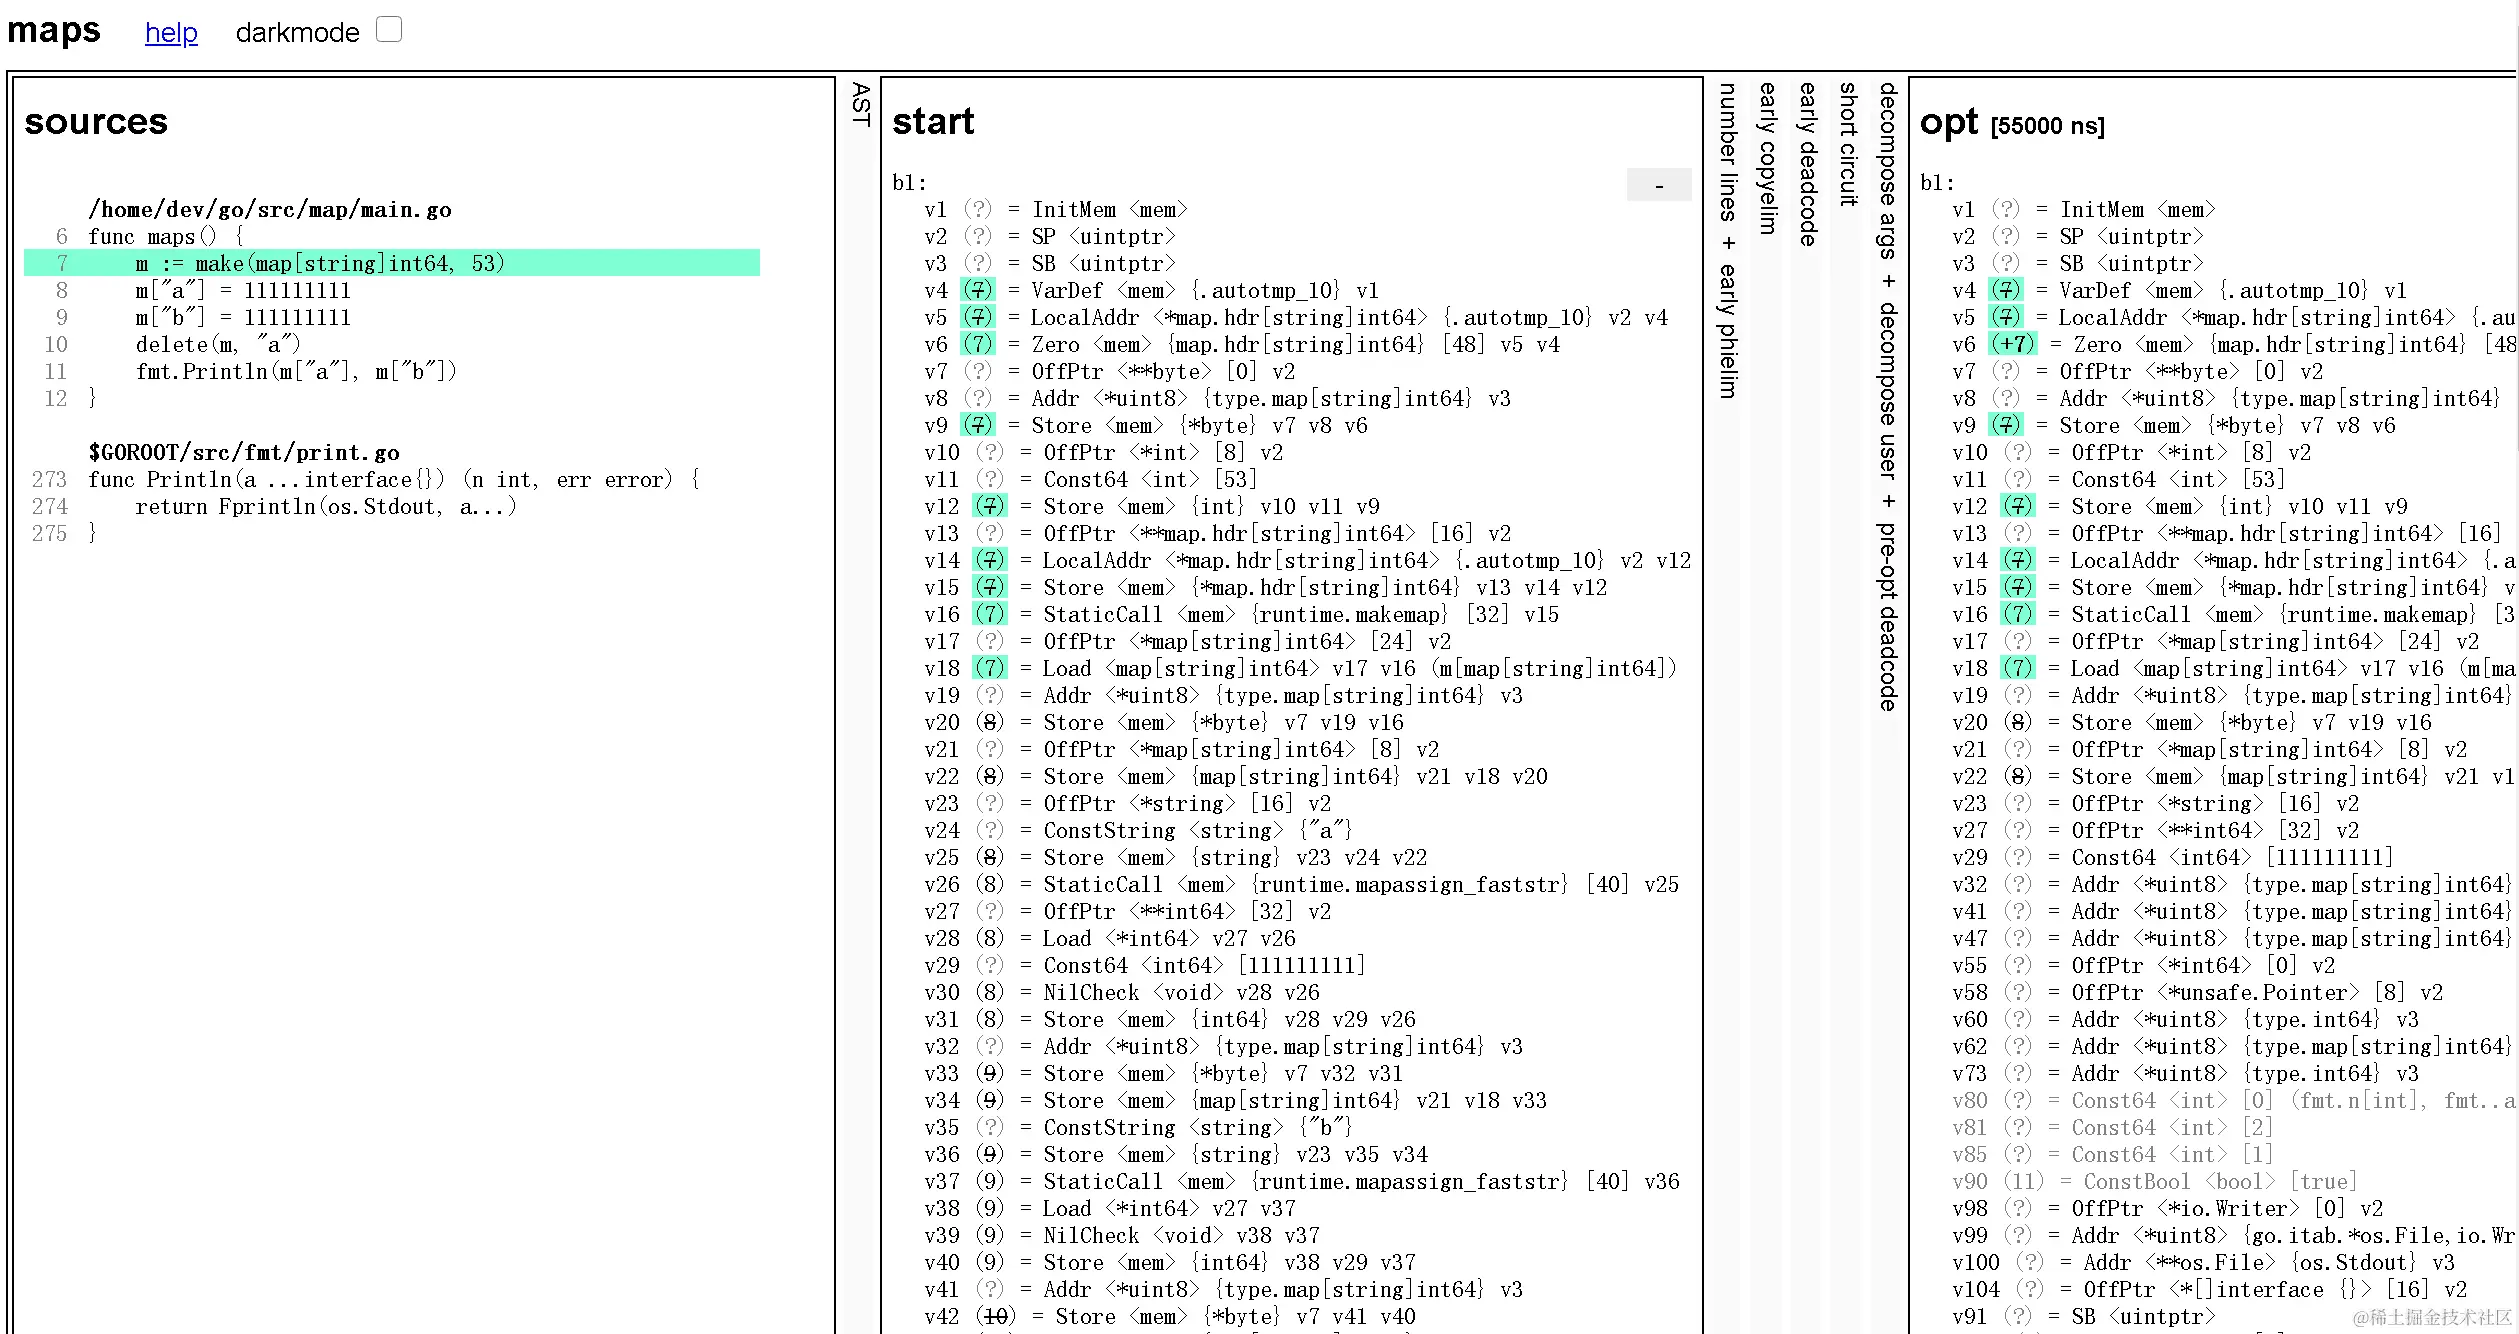Click the start column heading
This screenshot has height=1334, width=2519.
coord(932,122)
